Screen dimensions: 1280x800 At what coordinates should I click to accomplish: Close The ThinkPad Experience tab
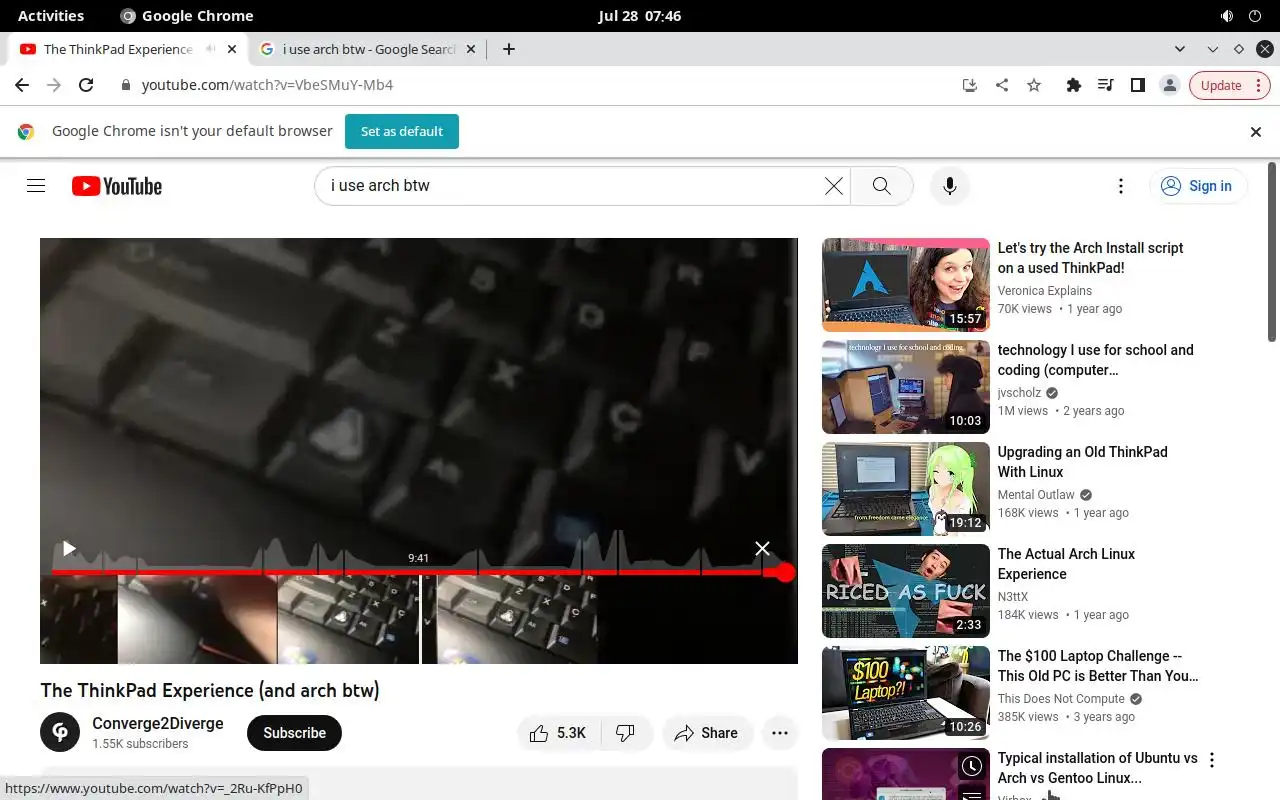click(x=232, y=49)
